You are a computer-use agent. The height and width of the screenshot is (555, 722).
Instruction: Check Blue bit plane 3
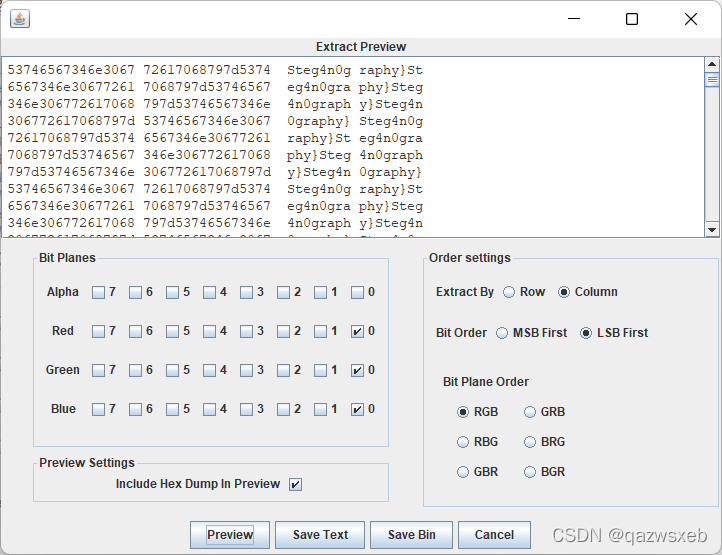click(246, 409)
